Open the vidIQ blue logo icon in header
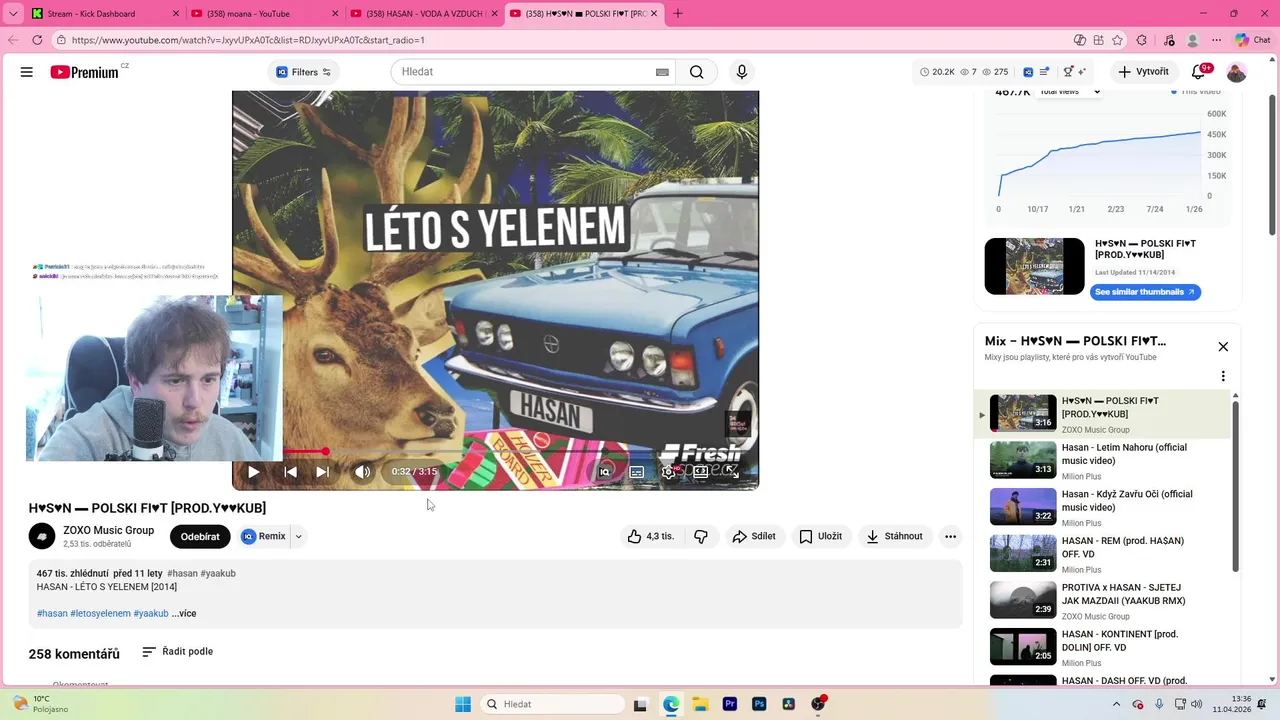This screenshot has width=1280, height=720. coord(1028,72)
